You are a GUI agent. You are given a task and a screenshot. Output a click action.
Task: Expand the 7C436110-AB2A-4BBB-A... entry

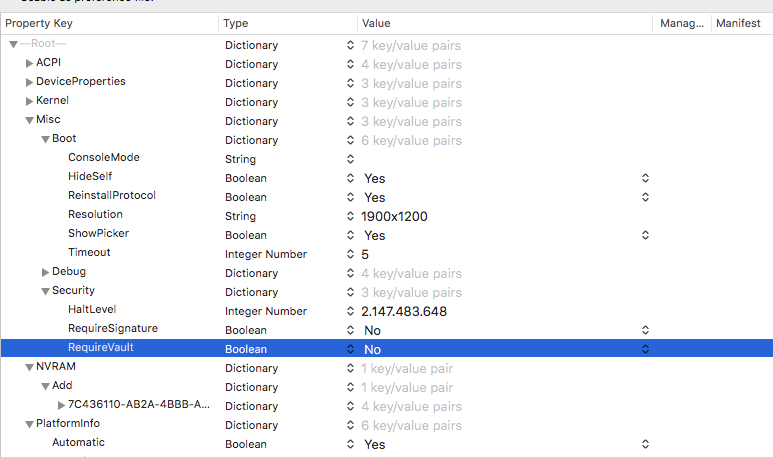tap(62, 405)
